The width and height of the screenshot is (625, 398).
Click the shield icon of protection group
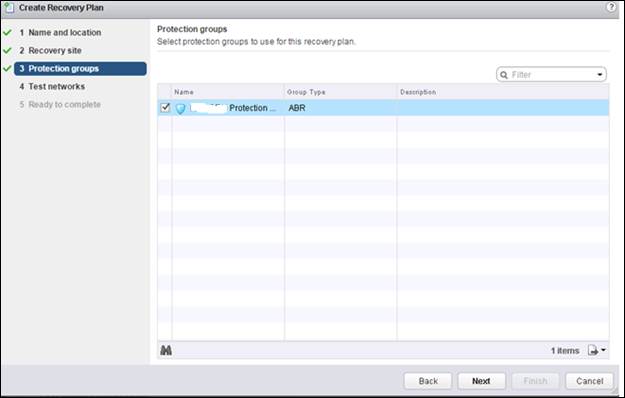pyautogui.click(x=181, y=108)
